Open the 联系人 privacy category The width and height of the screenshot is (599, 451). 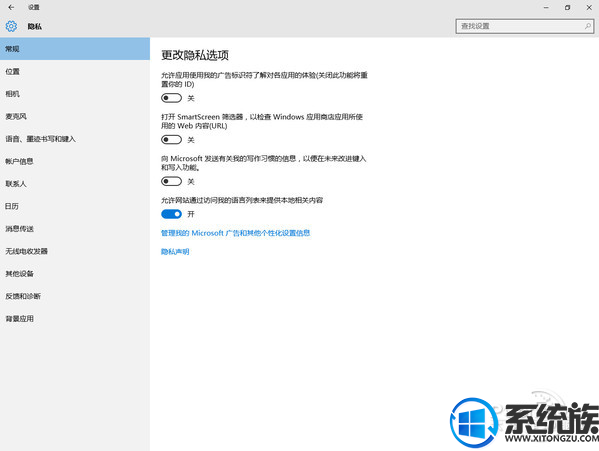click(x=75, y=184)
